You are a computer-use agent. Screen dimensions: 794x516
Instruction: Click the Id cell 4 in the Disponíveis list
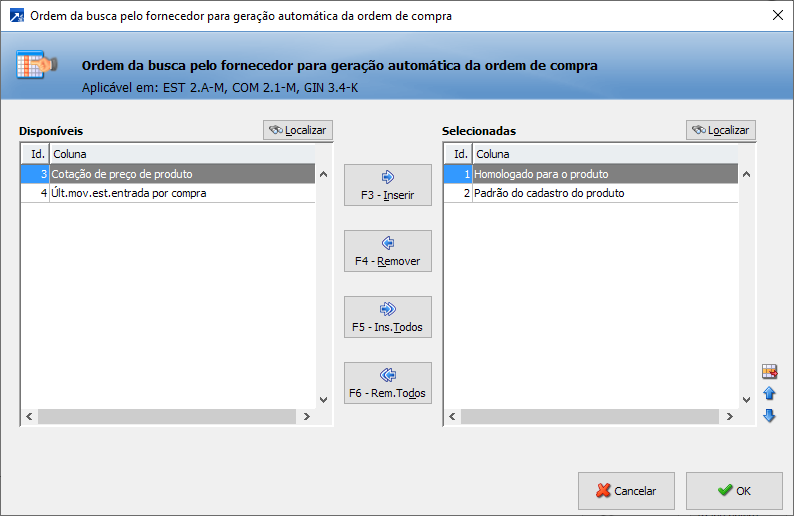click(x=35, y=193)
